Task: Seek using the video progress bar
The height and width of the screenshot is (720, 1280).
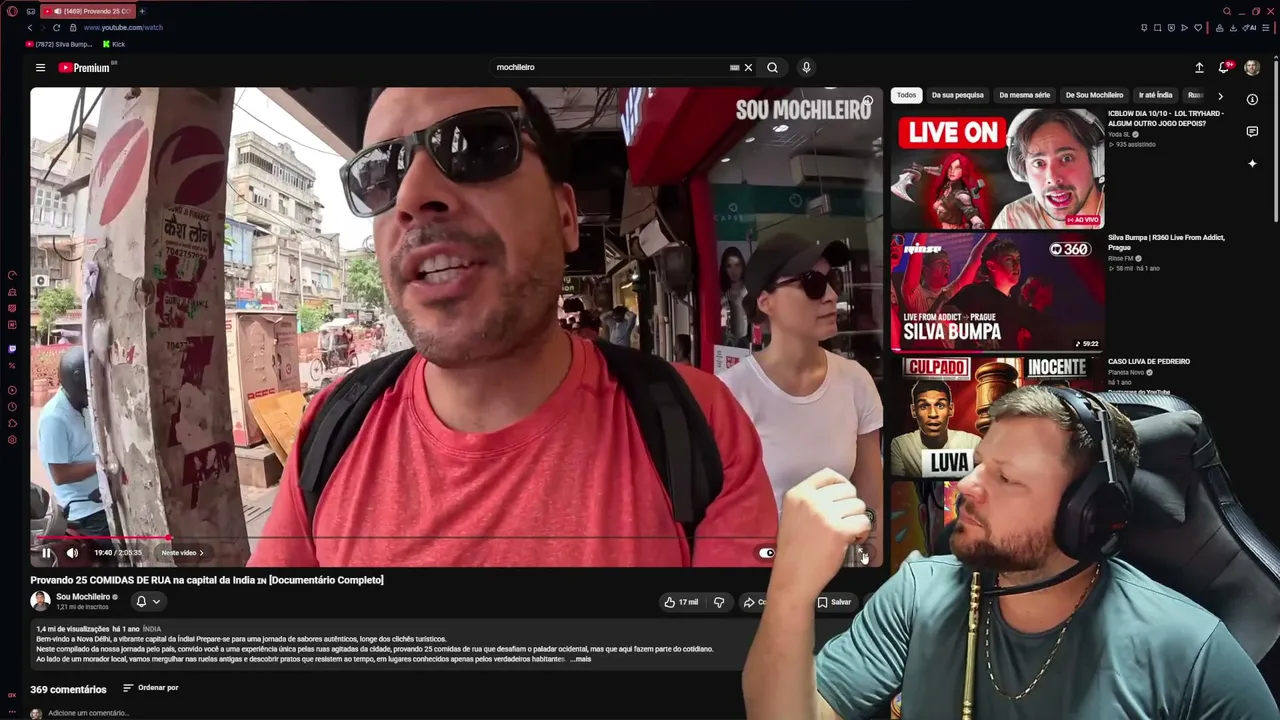Action: point(456,538)
